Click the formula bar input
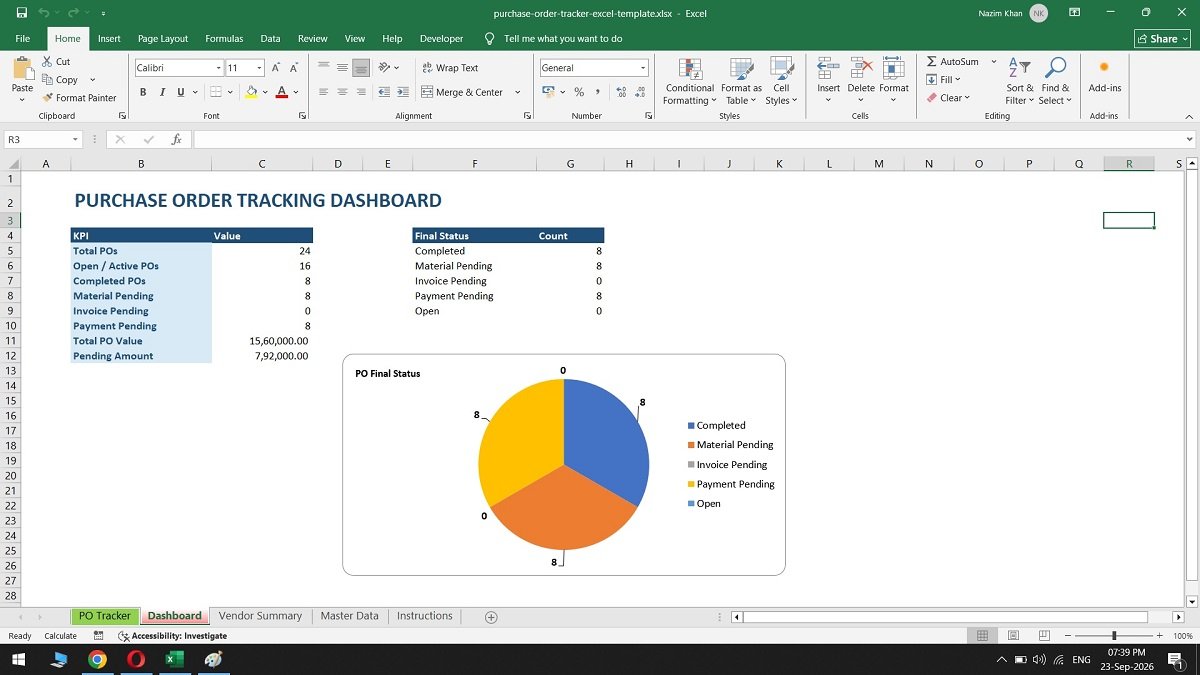This screenshot has height=675, width=1200. [688, 140]
